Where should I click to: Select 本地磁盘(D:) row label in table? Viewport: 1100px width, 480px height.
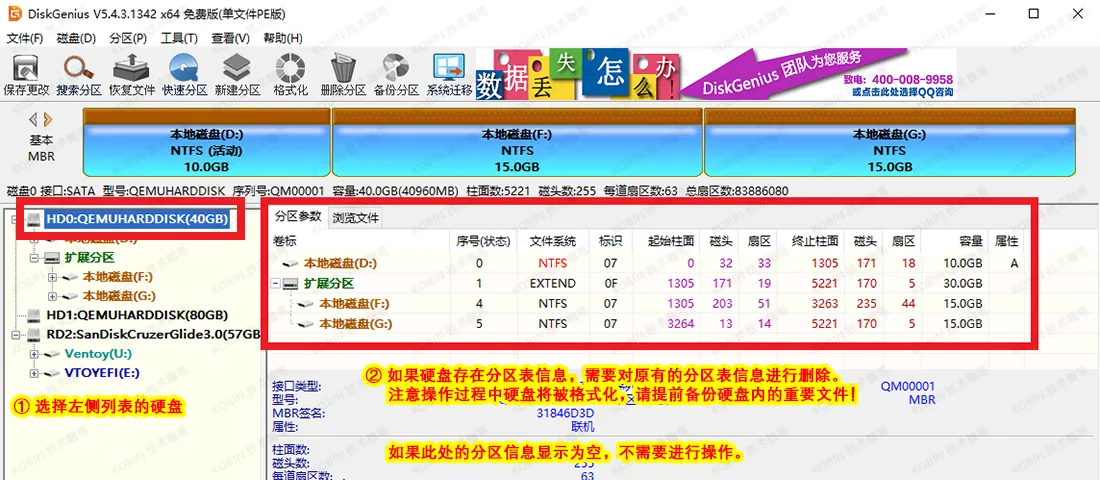tap(340, 263)
